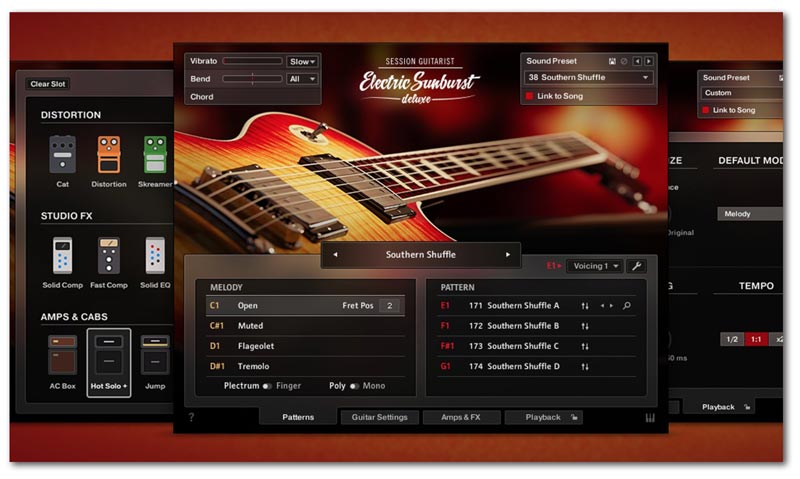
Task: Swap strum direction for Southern Shuffle D
Action: (585, 366)
